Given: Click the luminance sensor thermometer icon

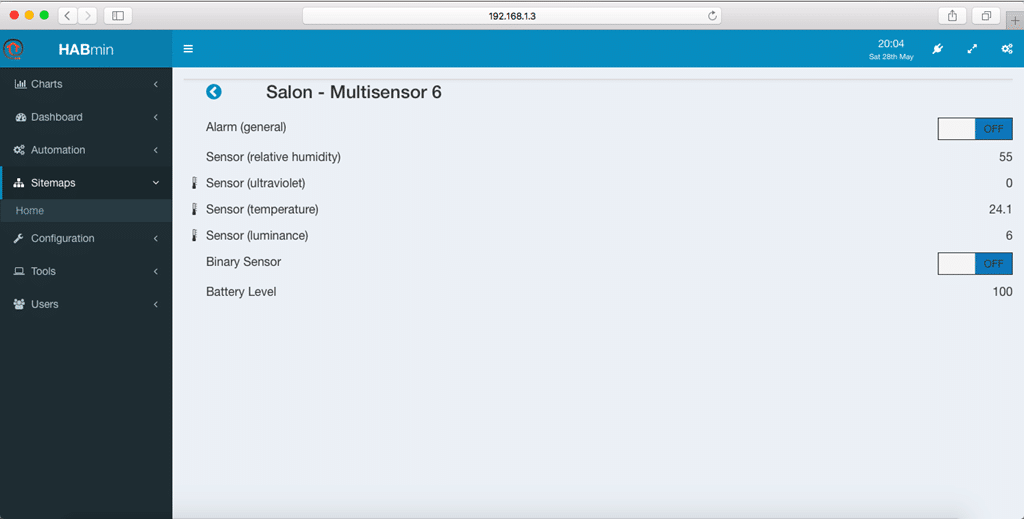Looking at the screenshot, I should point(194,235).
